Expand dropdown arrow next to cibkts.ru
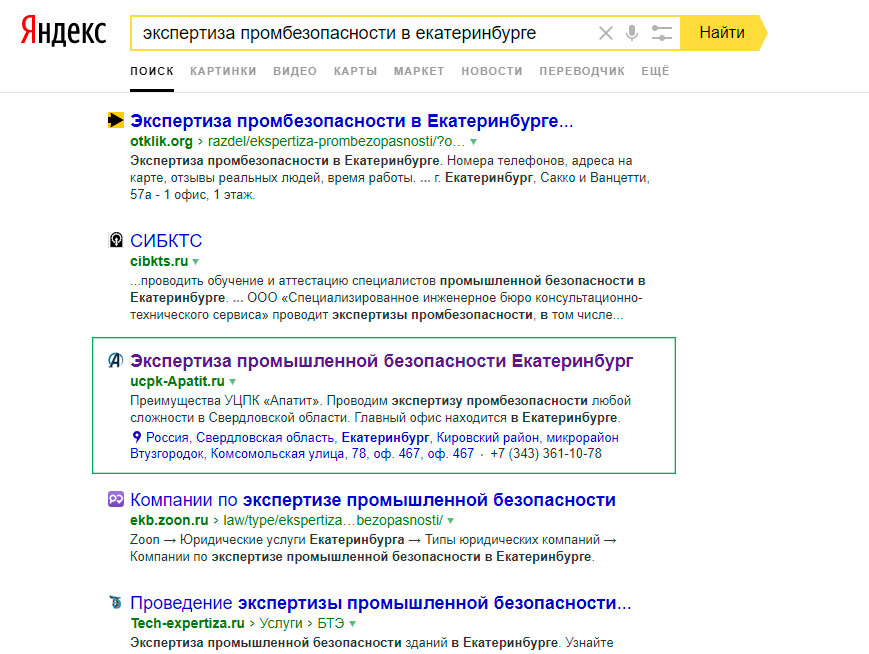 pyautogui.click(x=197, y=262)
